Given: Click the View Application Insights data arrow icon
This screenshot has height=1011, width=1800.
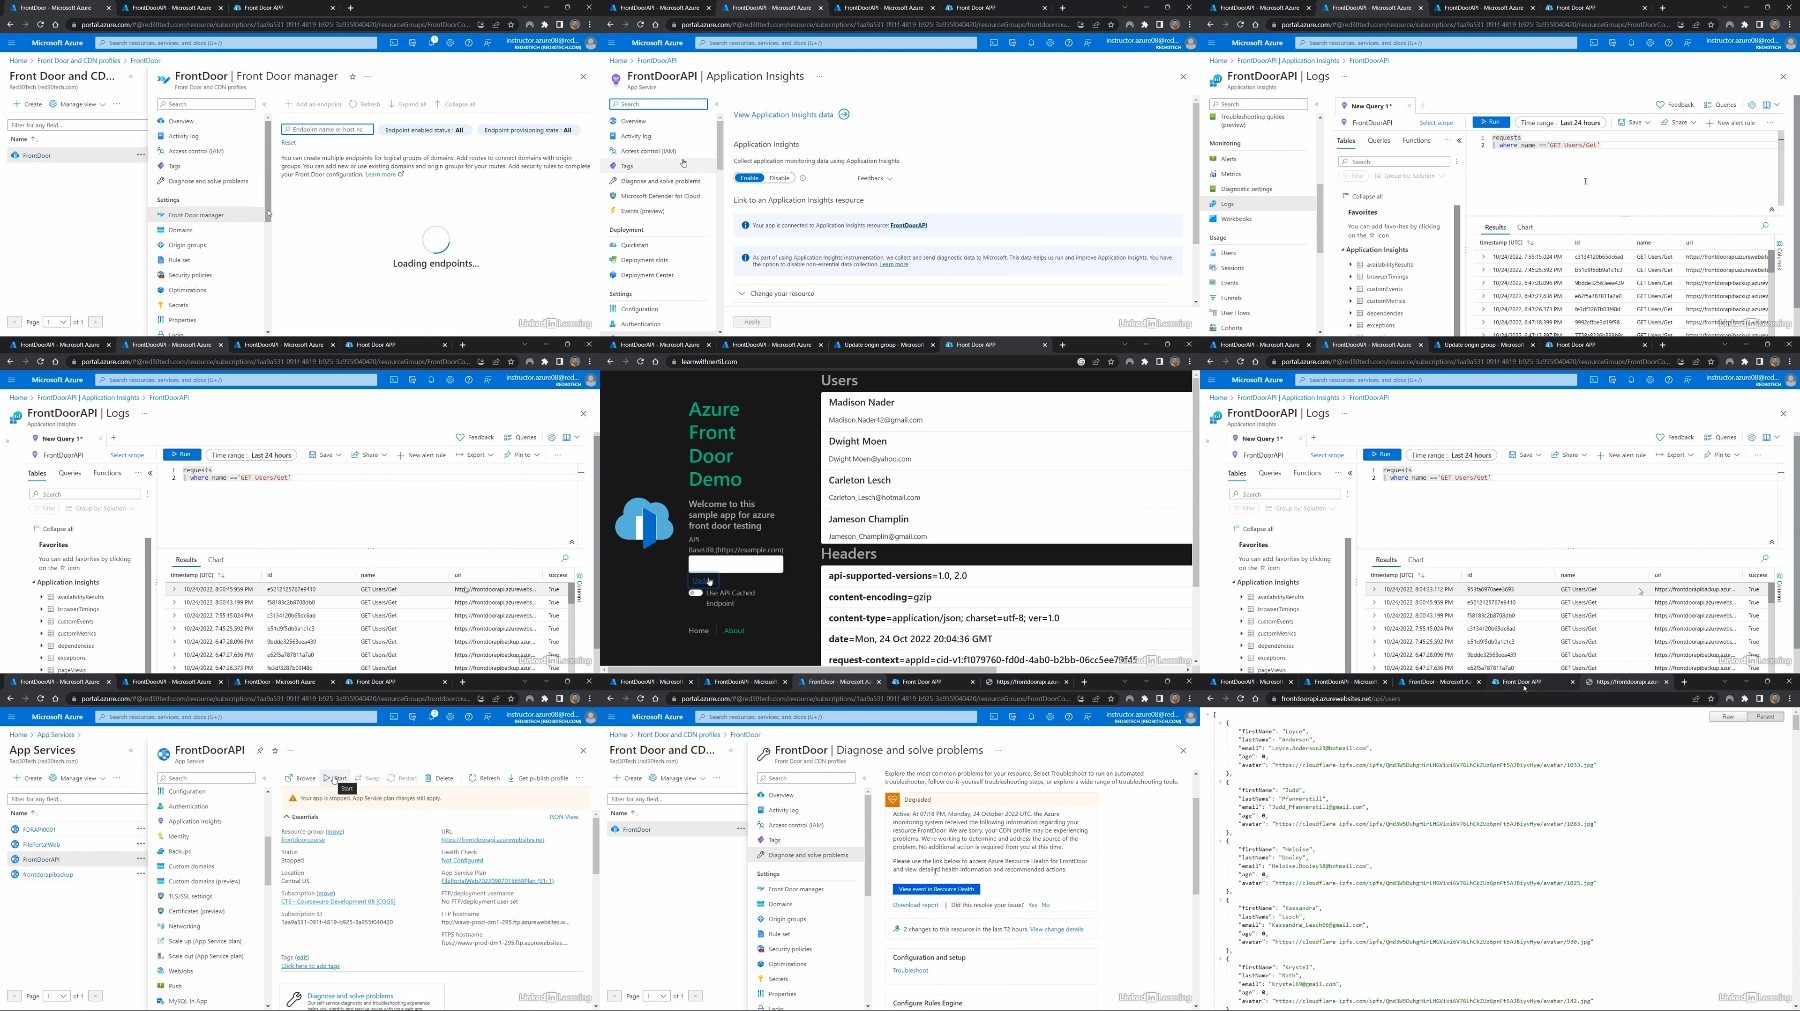Looking at the screenshot, I should click(844, 114).
